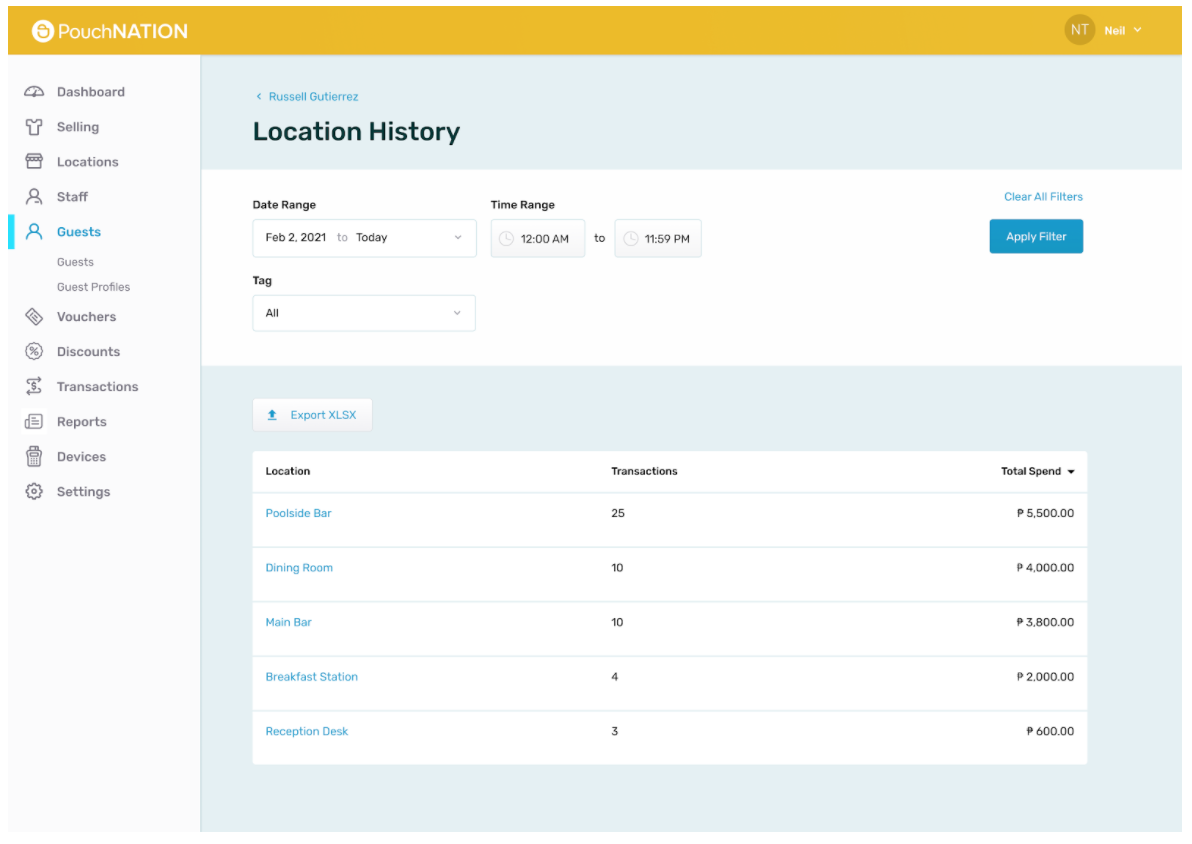Screen dimensions: 1192x844
Task: Open the Settings menu item
Action: (x=84, y=492)
